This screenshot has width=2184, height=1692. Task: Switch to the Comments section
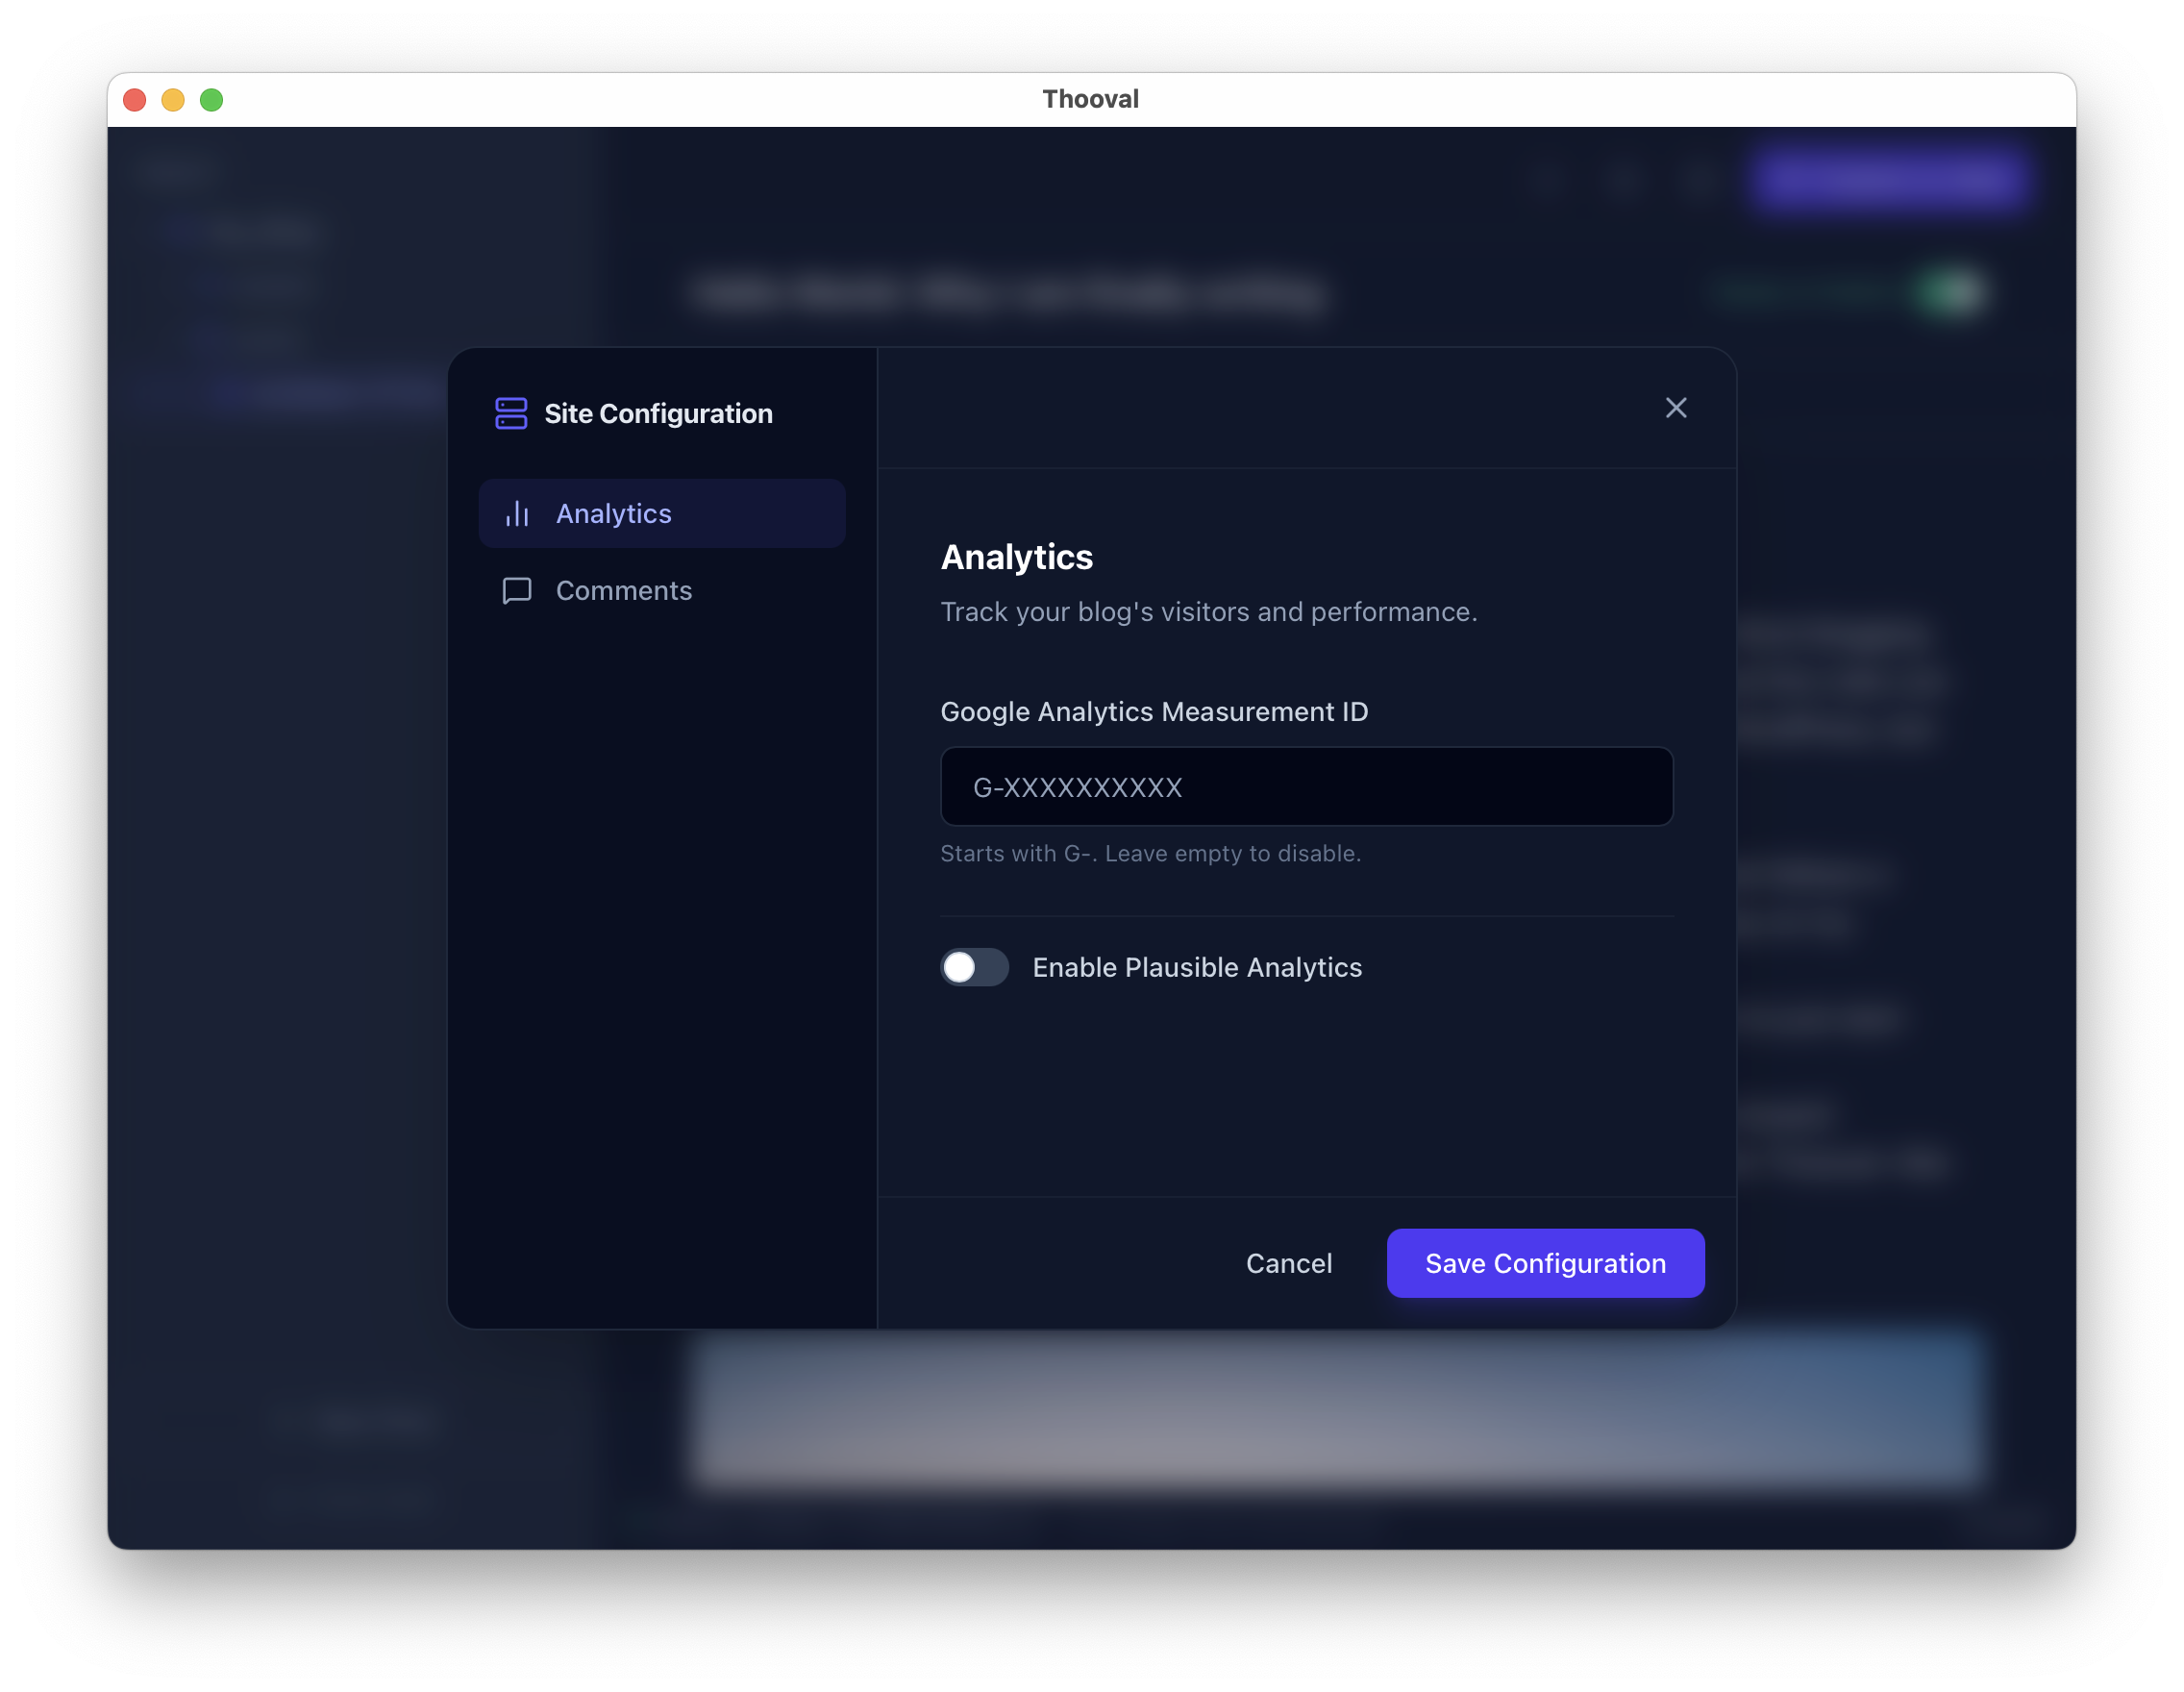pyautogui.click(x=623, y=590)
